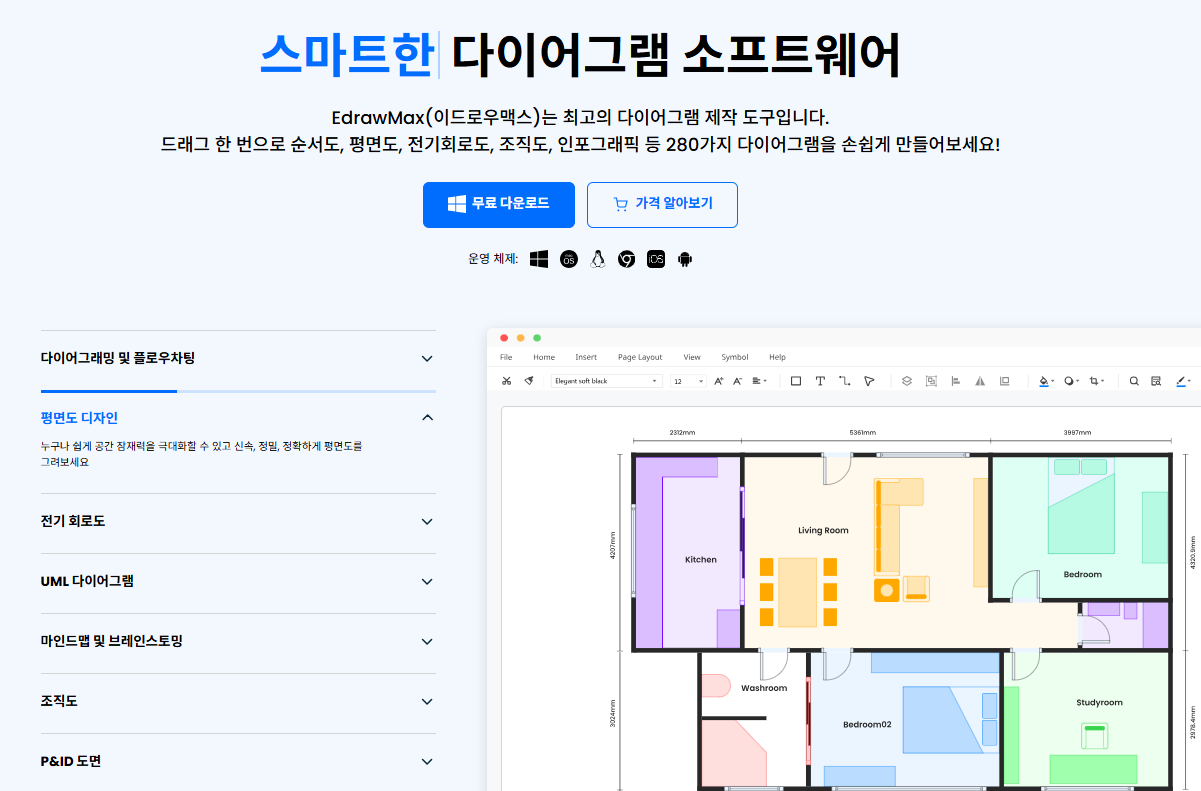Collapse the 평면도 디자인 section

coord(238,417)
